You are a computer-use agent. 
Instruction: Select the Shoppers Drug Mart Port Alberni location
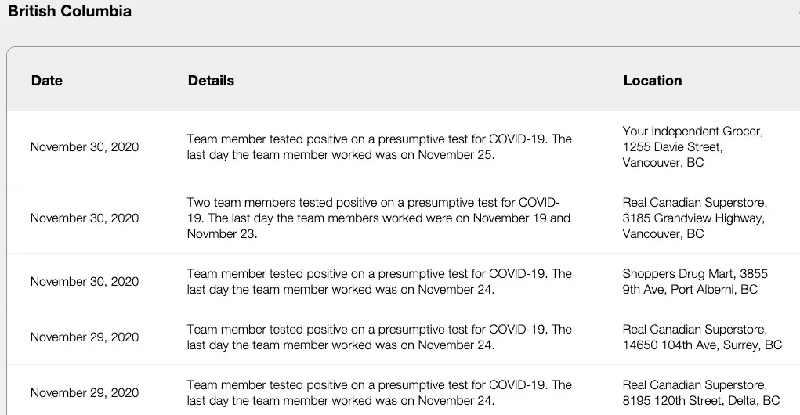695,282
